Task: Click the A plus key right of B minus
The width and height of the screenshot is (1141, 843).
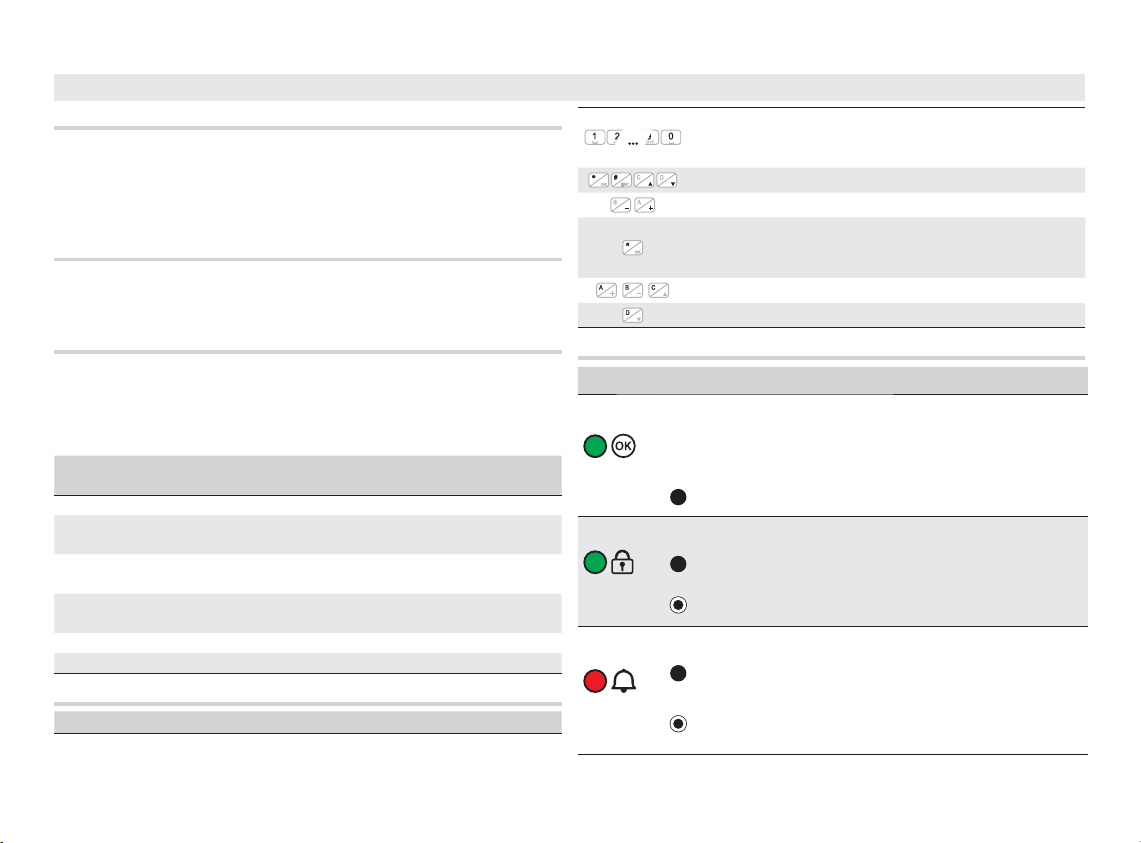Action: (x=645, y=207)
